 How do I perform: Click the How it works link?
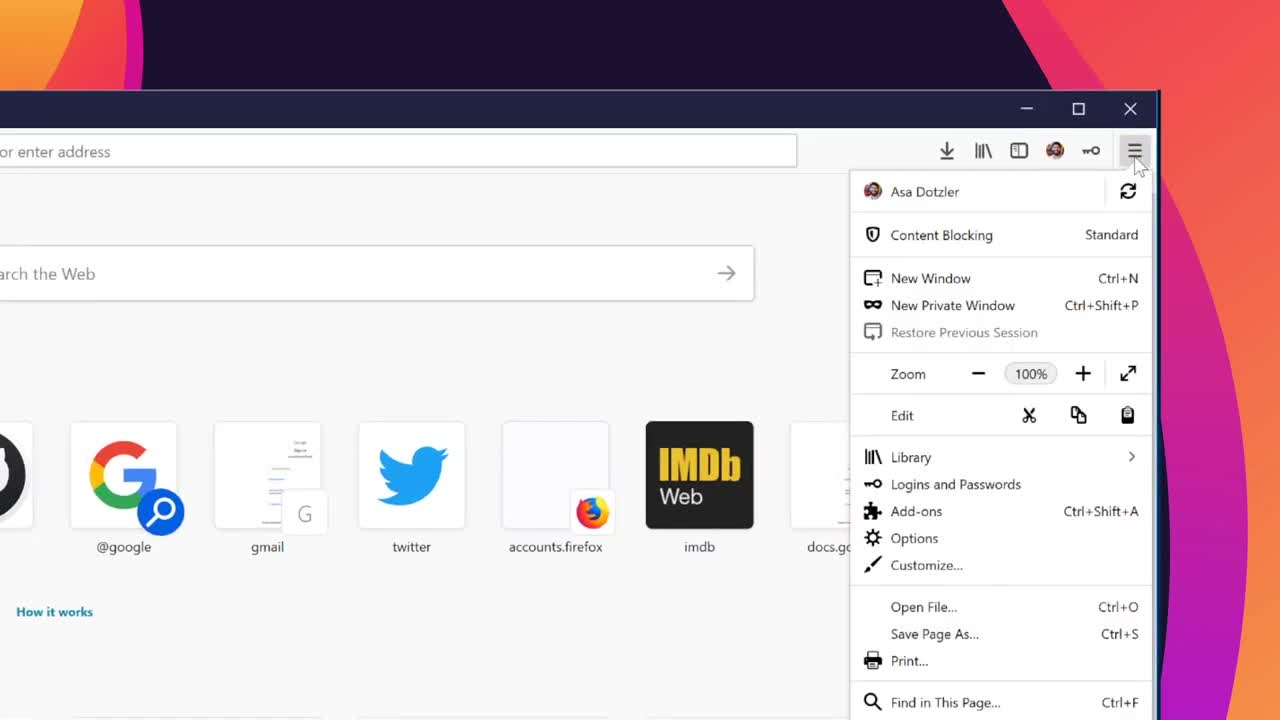pos(54,612)
